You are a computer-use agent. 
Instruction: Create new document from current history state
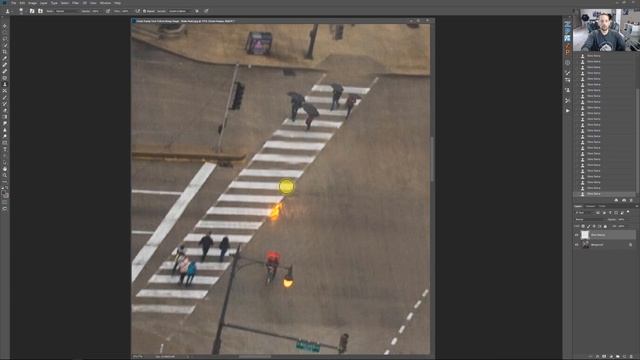(616, 200)
